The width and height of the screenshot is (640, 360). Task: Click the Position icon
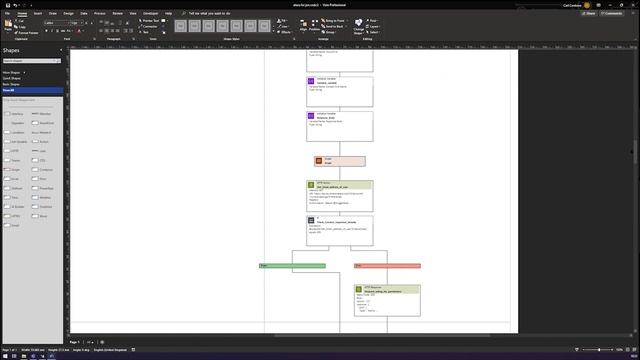pyautogui.click(x=314, y=25)
